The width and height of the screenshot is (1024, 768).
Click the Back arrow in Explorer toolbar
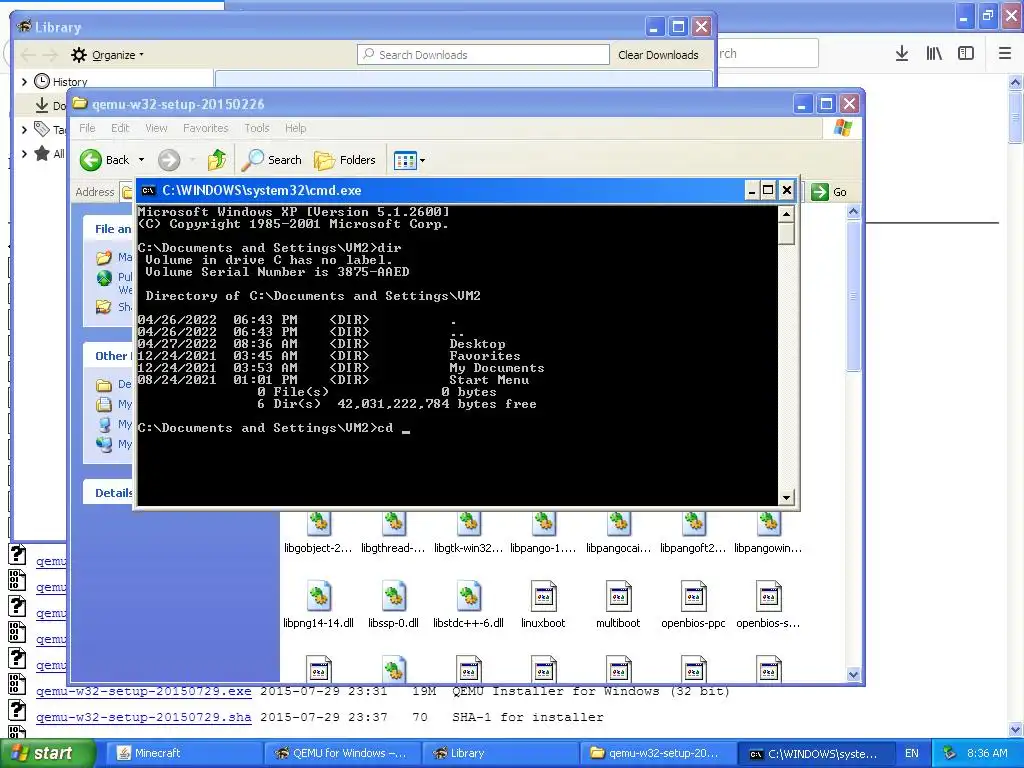91,159
